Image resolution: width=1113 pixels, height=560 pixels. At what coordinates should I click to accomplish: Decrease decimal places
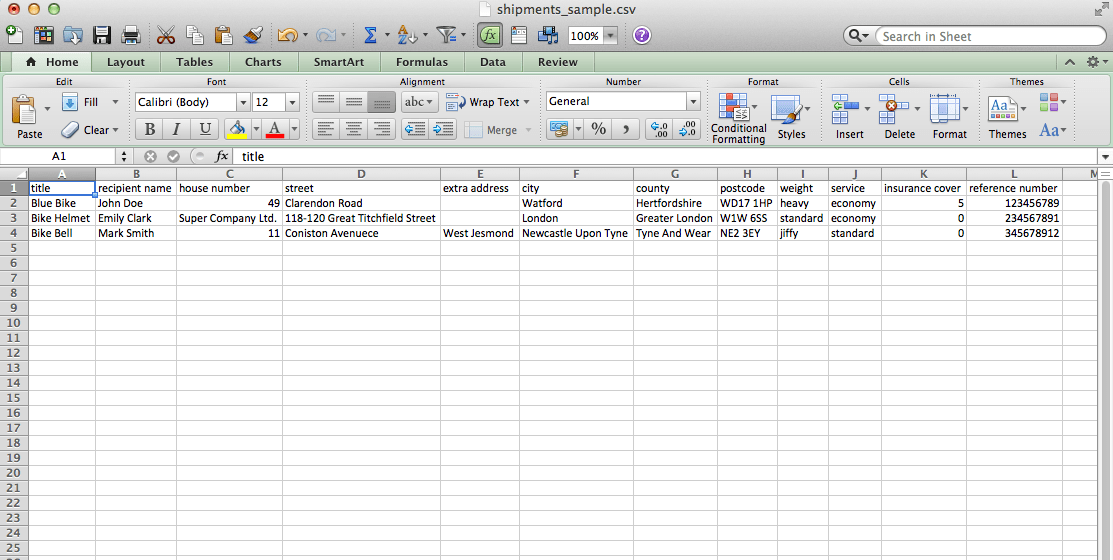[687, 129]
